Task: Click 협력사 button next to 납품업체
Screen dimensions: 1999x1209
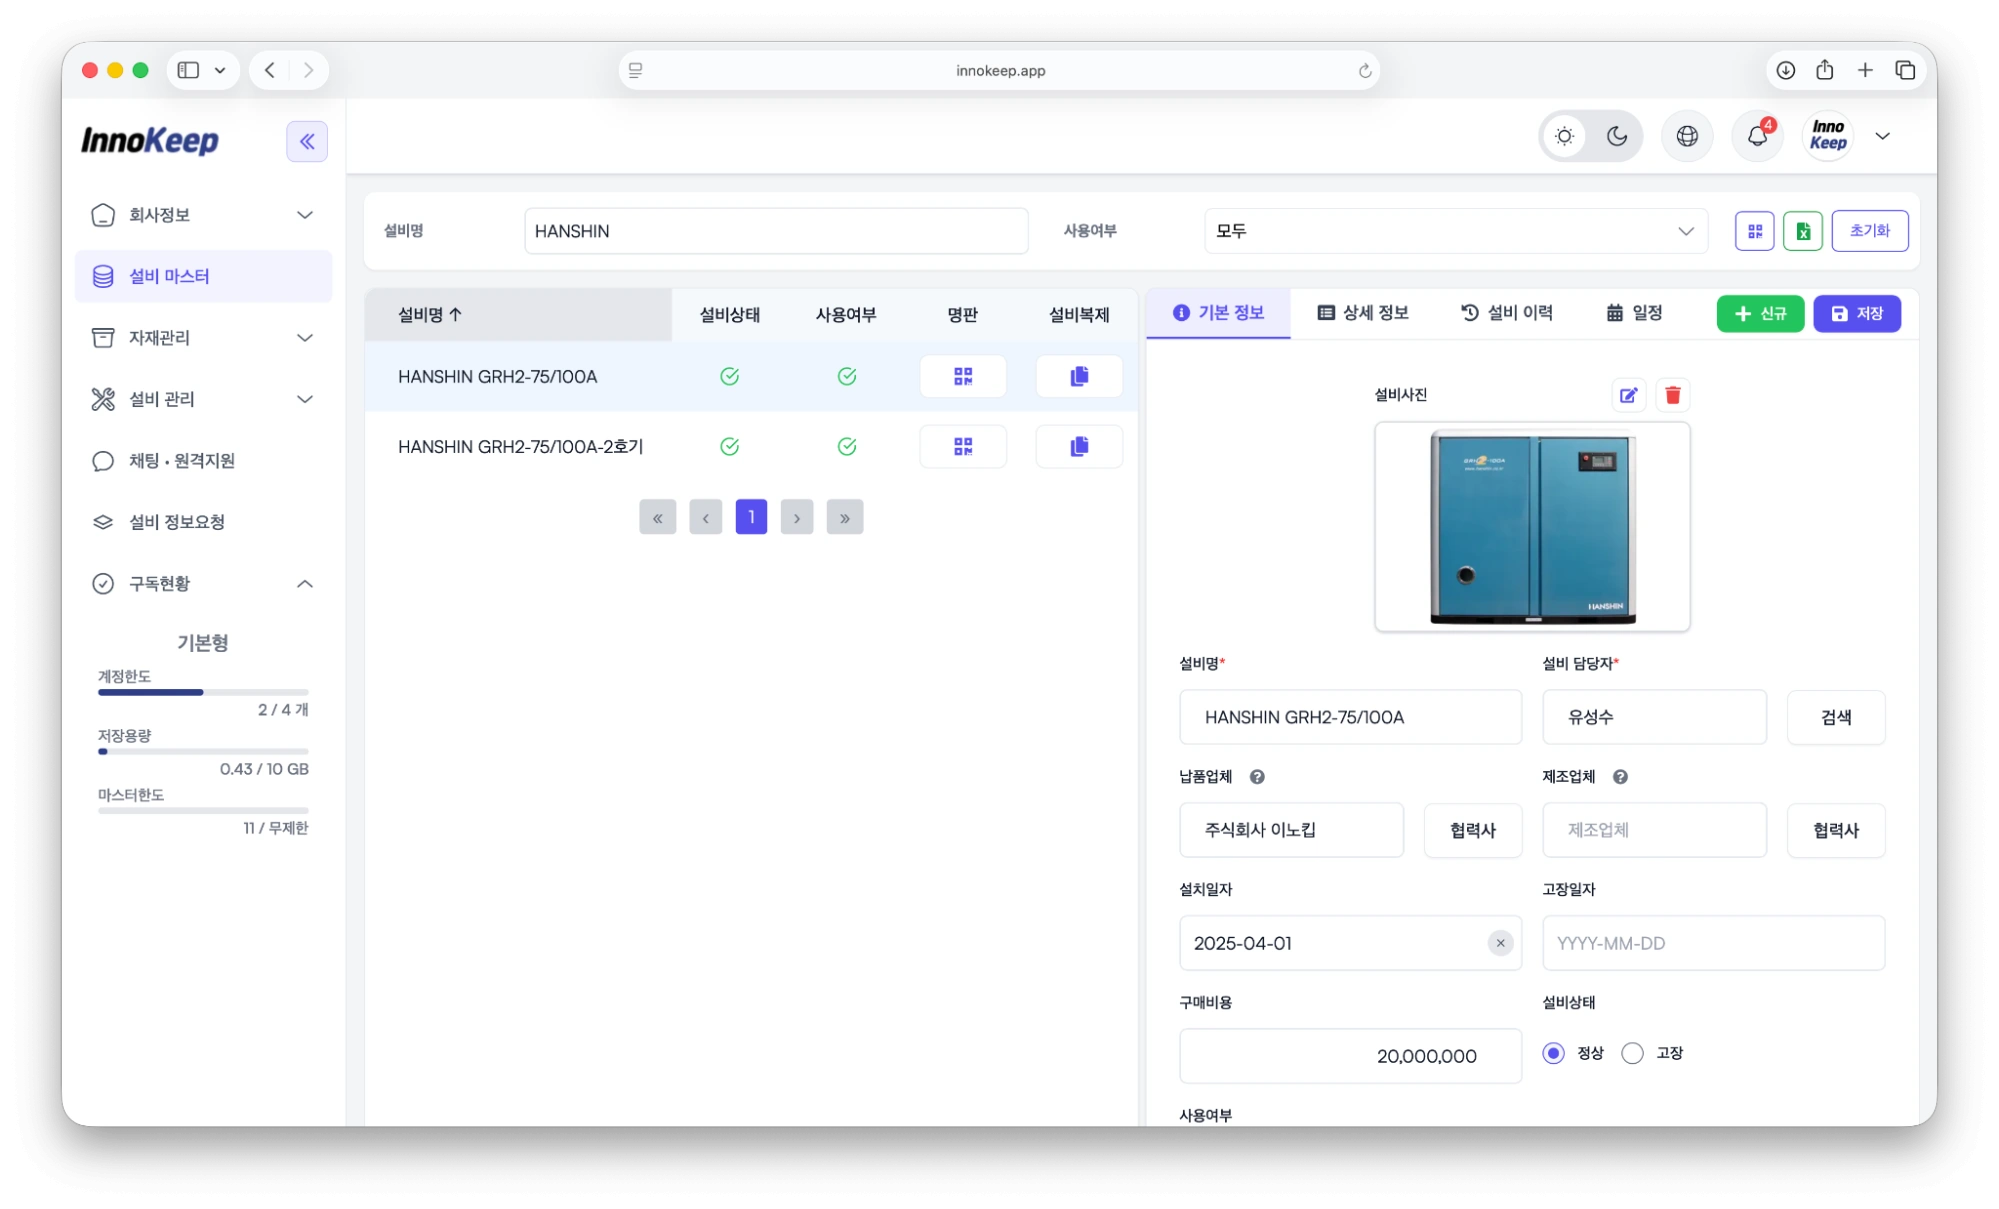Action: tap(1473, 830)
